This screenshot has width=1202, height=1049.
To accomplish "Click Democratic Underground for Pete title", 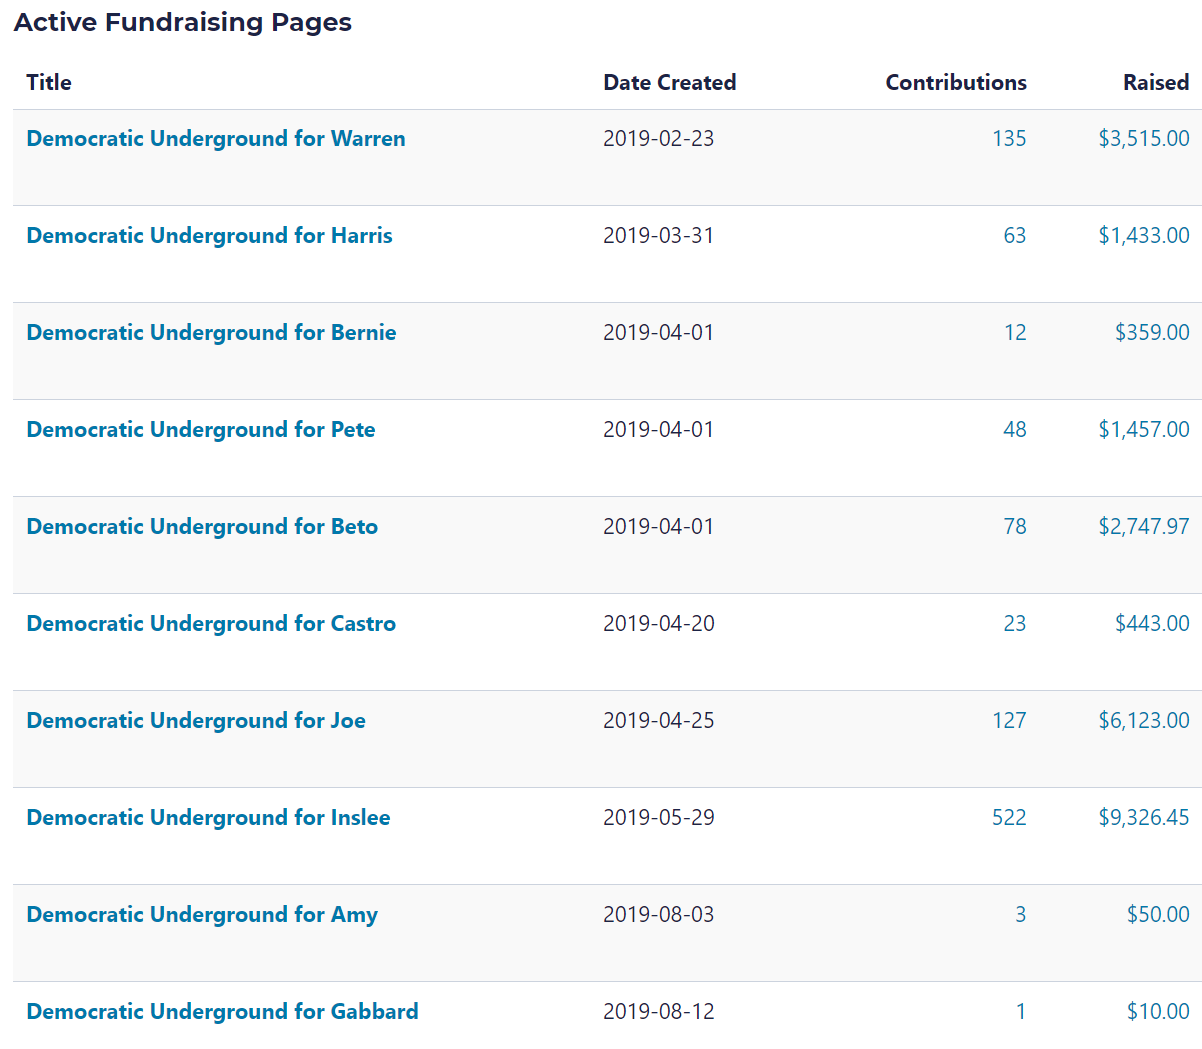I will 201,430.
